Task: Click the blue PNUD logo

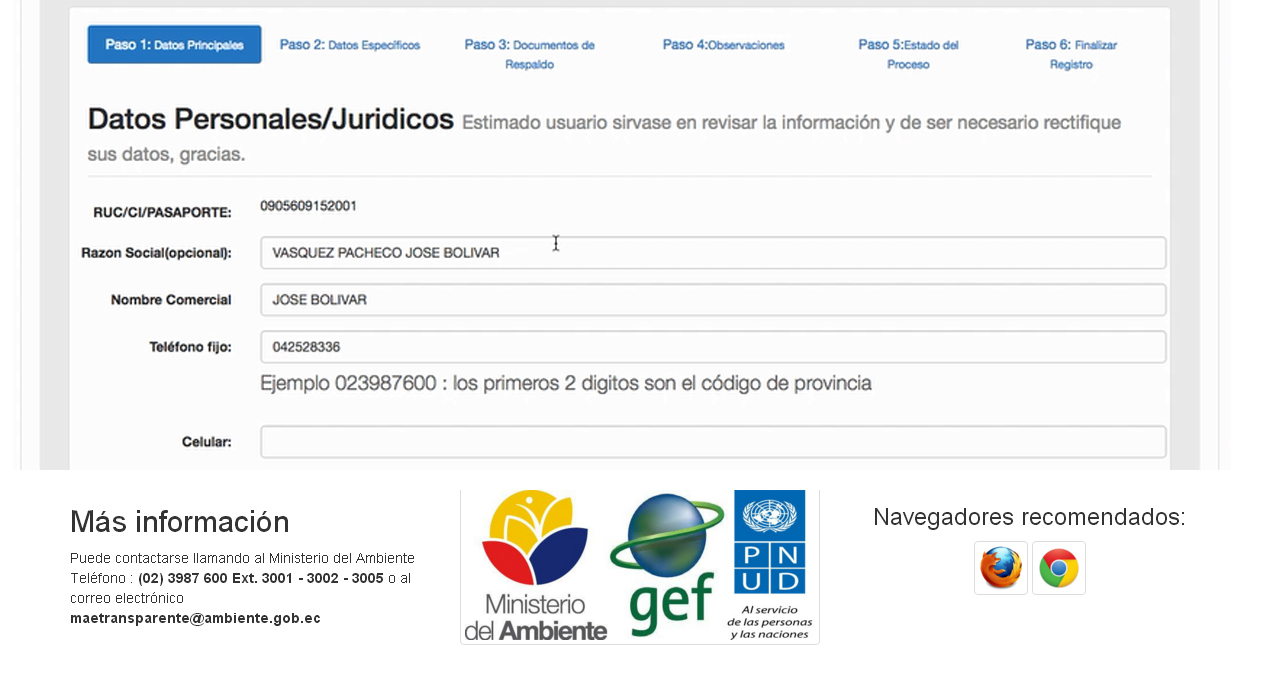Action: pos(769,566)
